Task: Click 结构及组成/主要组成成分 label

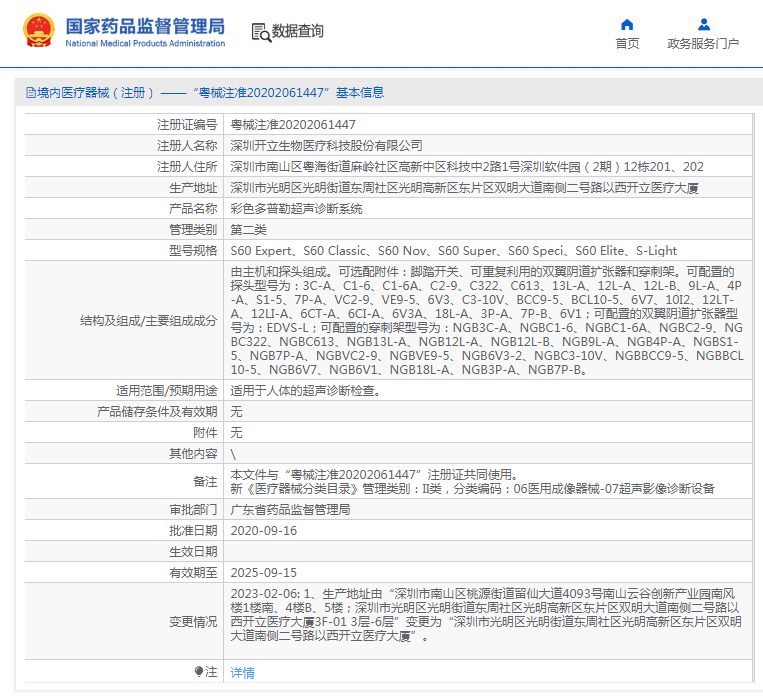Action: pyautogui.click(x=148, y=321)
